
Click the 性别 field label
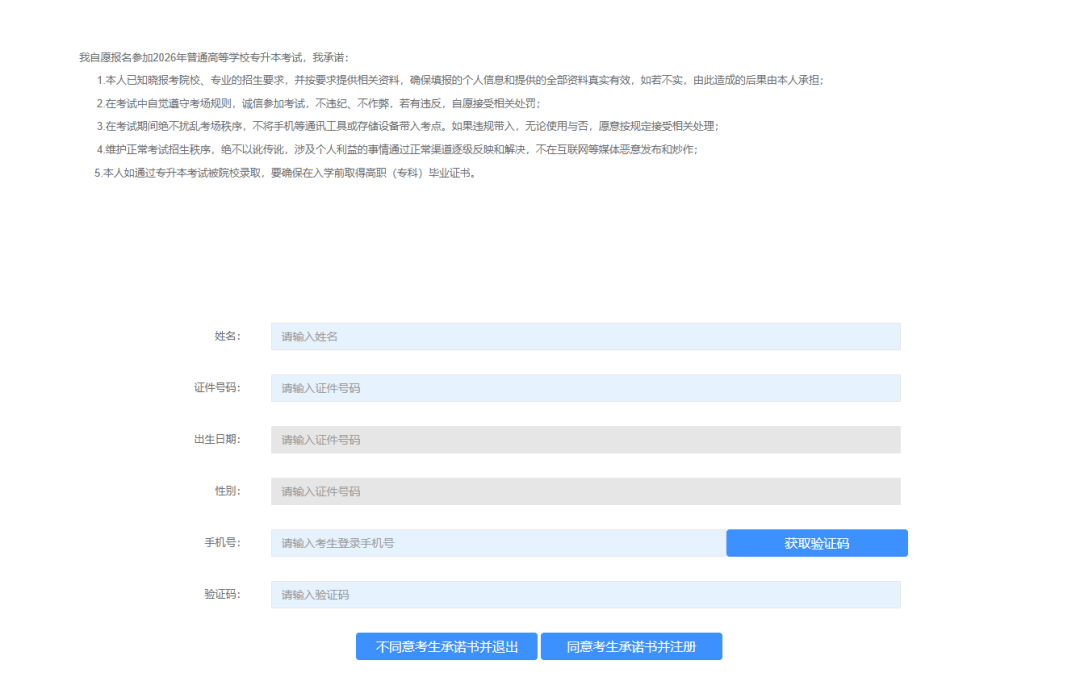[227, 491]
